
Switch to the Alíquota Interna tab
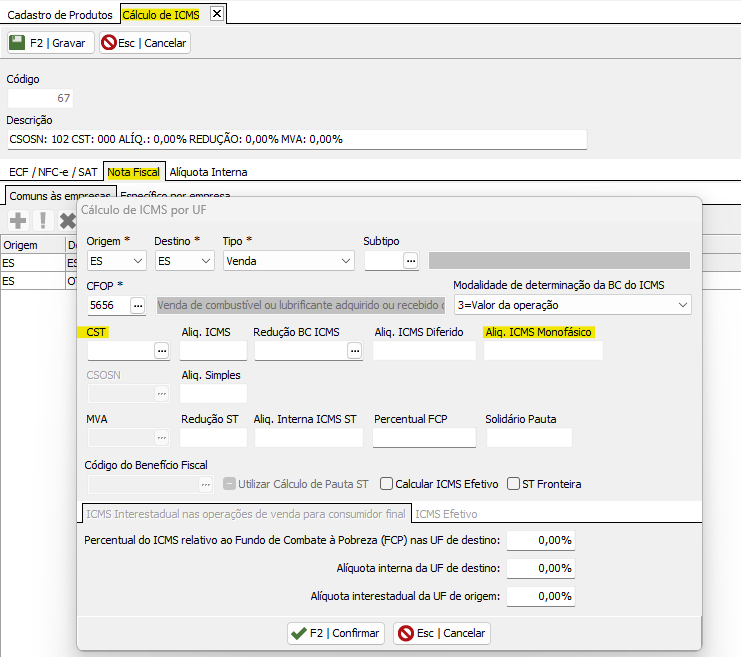[208, 172]
